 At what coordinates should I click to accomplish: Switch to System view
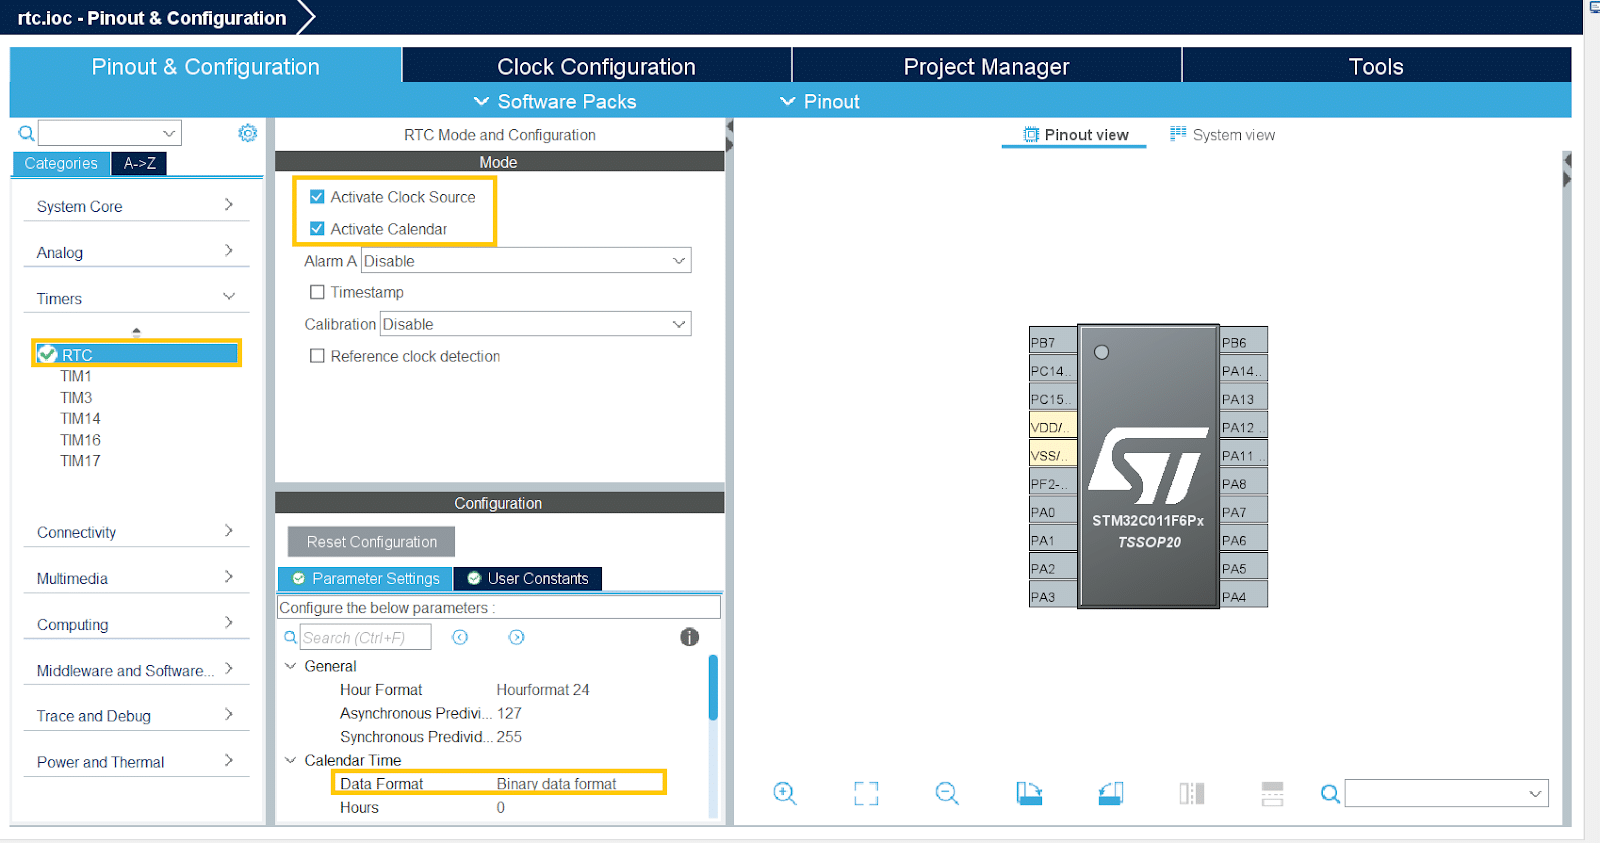click(1222, 135)
